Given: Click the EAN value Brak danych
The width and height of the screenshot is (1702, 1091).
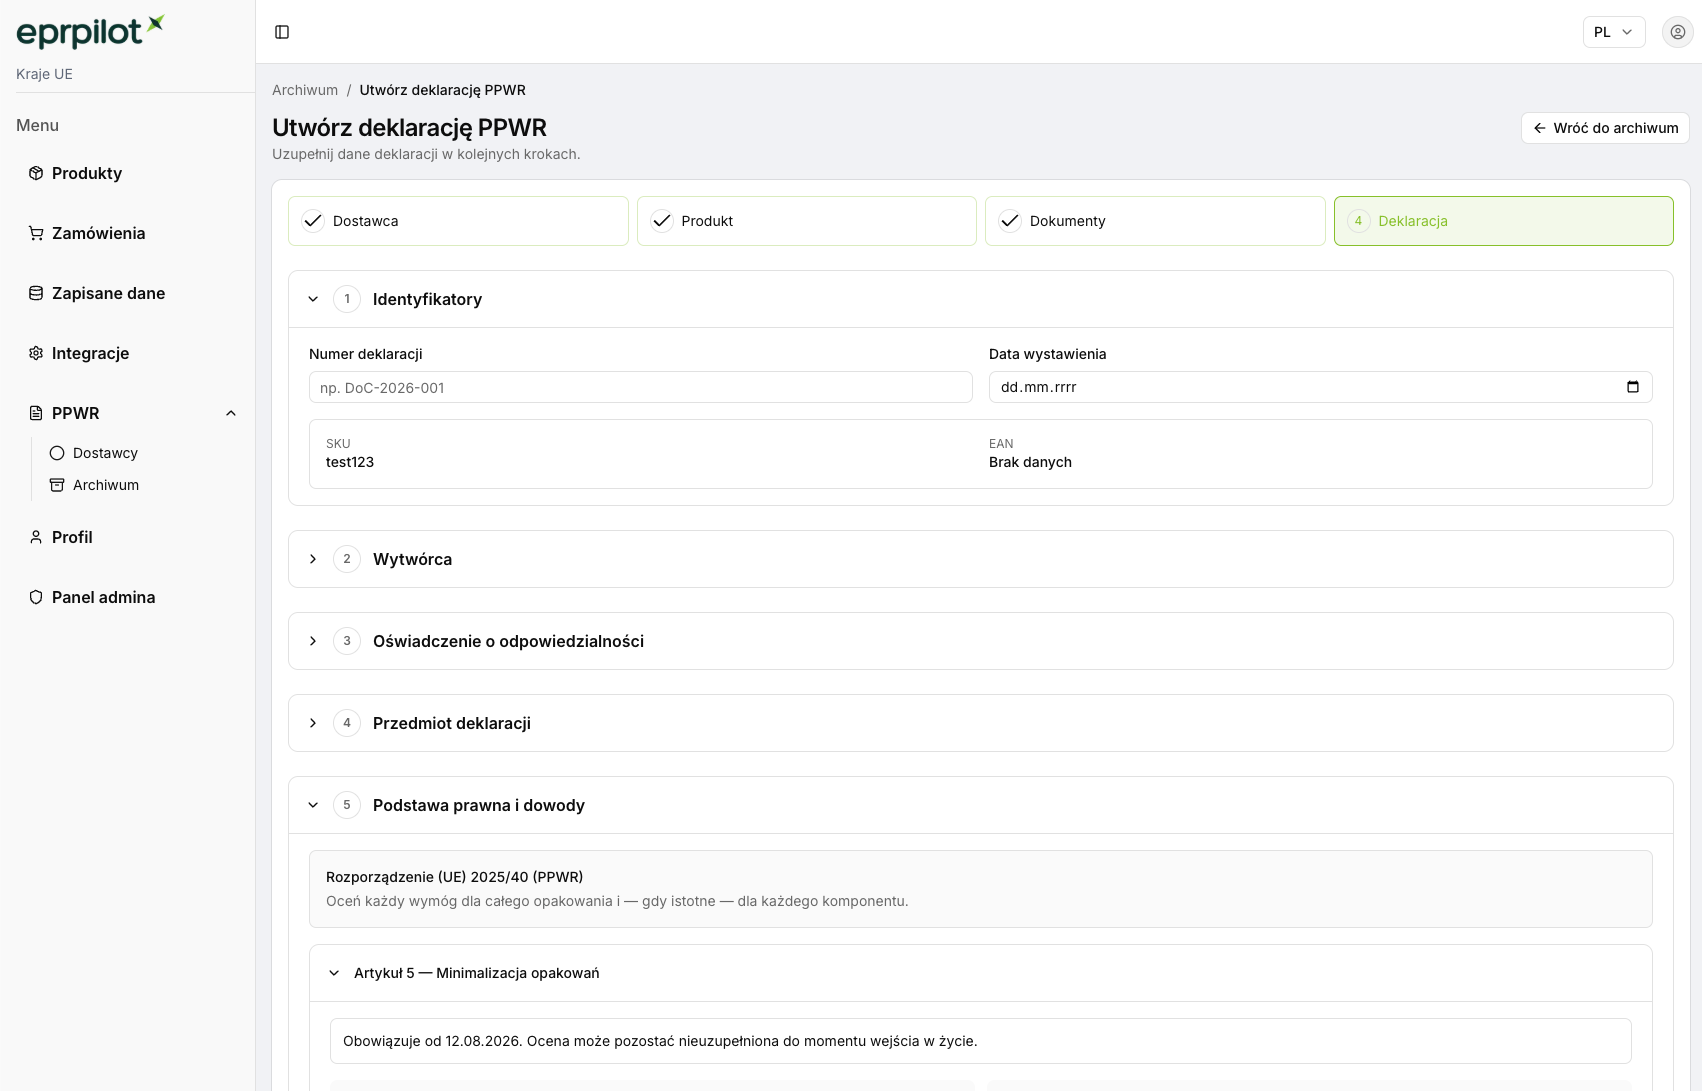Looking at the screenshot, I should point(1030,462).
